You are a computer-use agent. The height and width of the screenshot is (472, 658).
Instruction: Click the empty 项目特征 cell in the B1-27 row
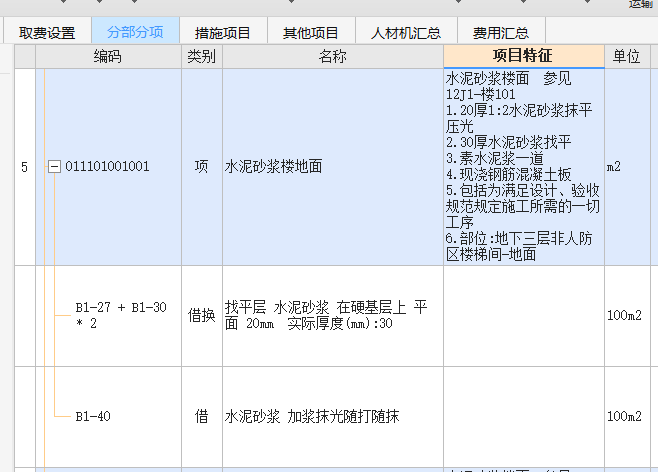[524, 316]
